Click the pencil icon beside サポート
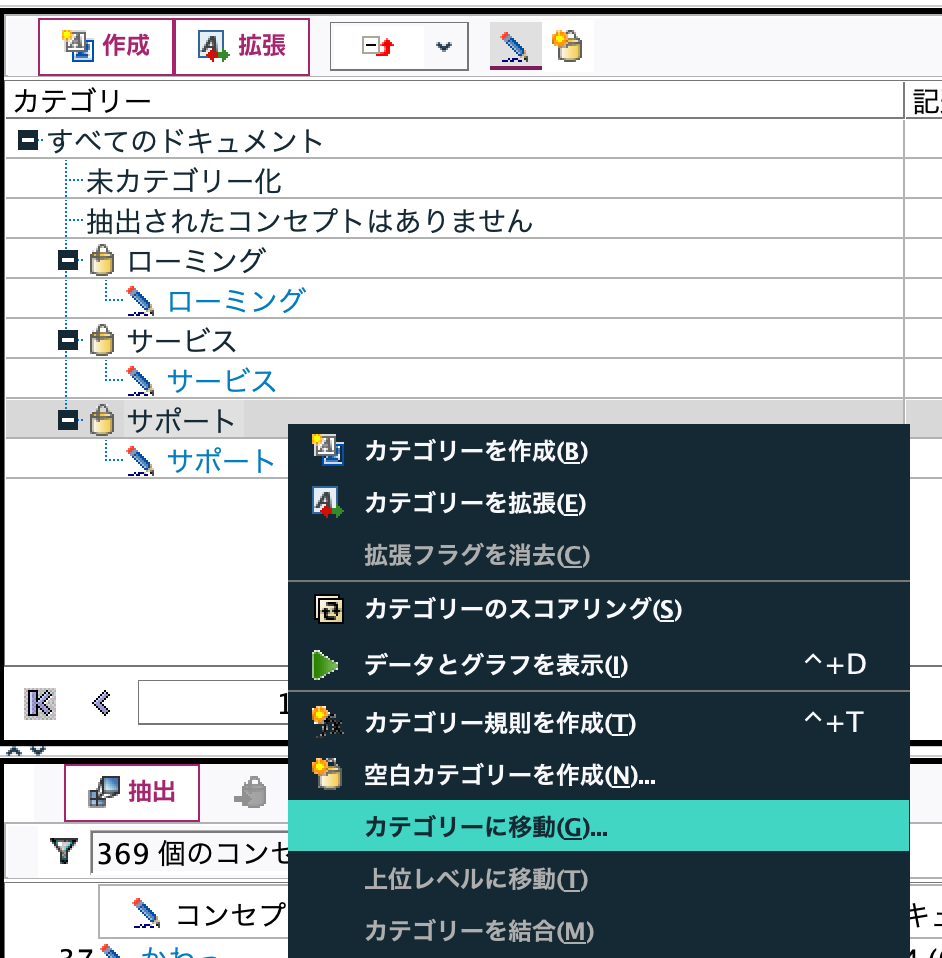The height and width of the screenshot is (958, 942). (138, 461)
